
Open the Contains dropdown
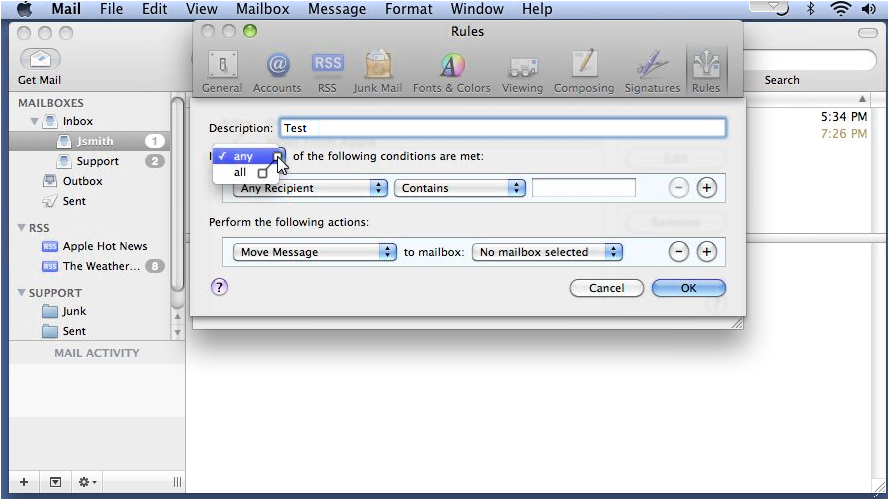(x=460, y=188)
